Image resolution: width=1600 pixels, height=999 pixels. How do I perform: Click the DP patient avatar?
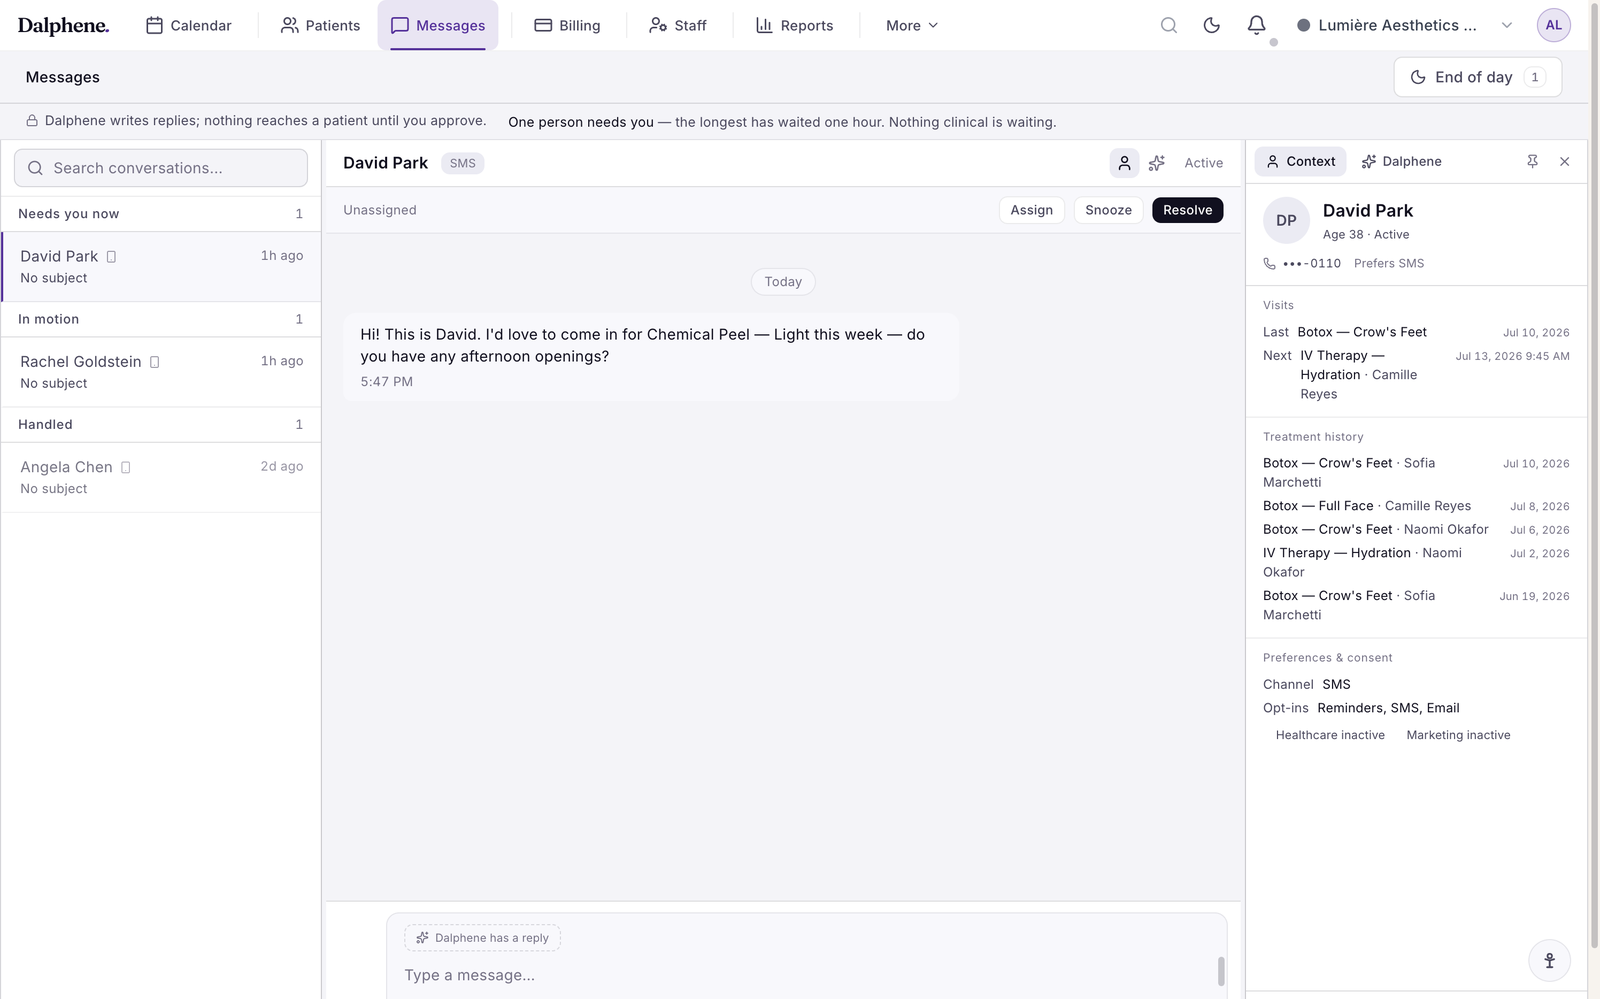point(1286,221)
